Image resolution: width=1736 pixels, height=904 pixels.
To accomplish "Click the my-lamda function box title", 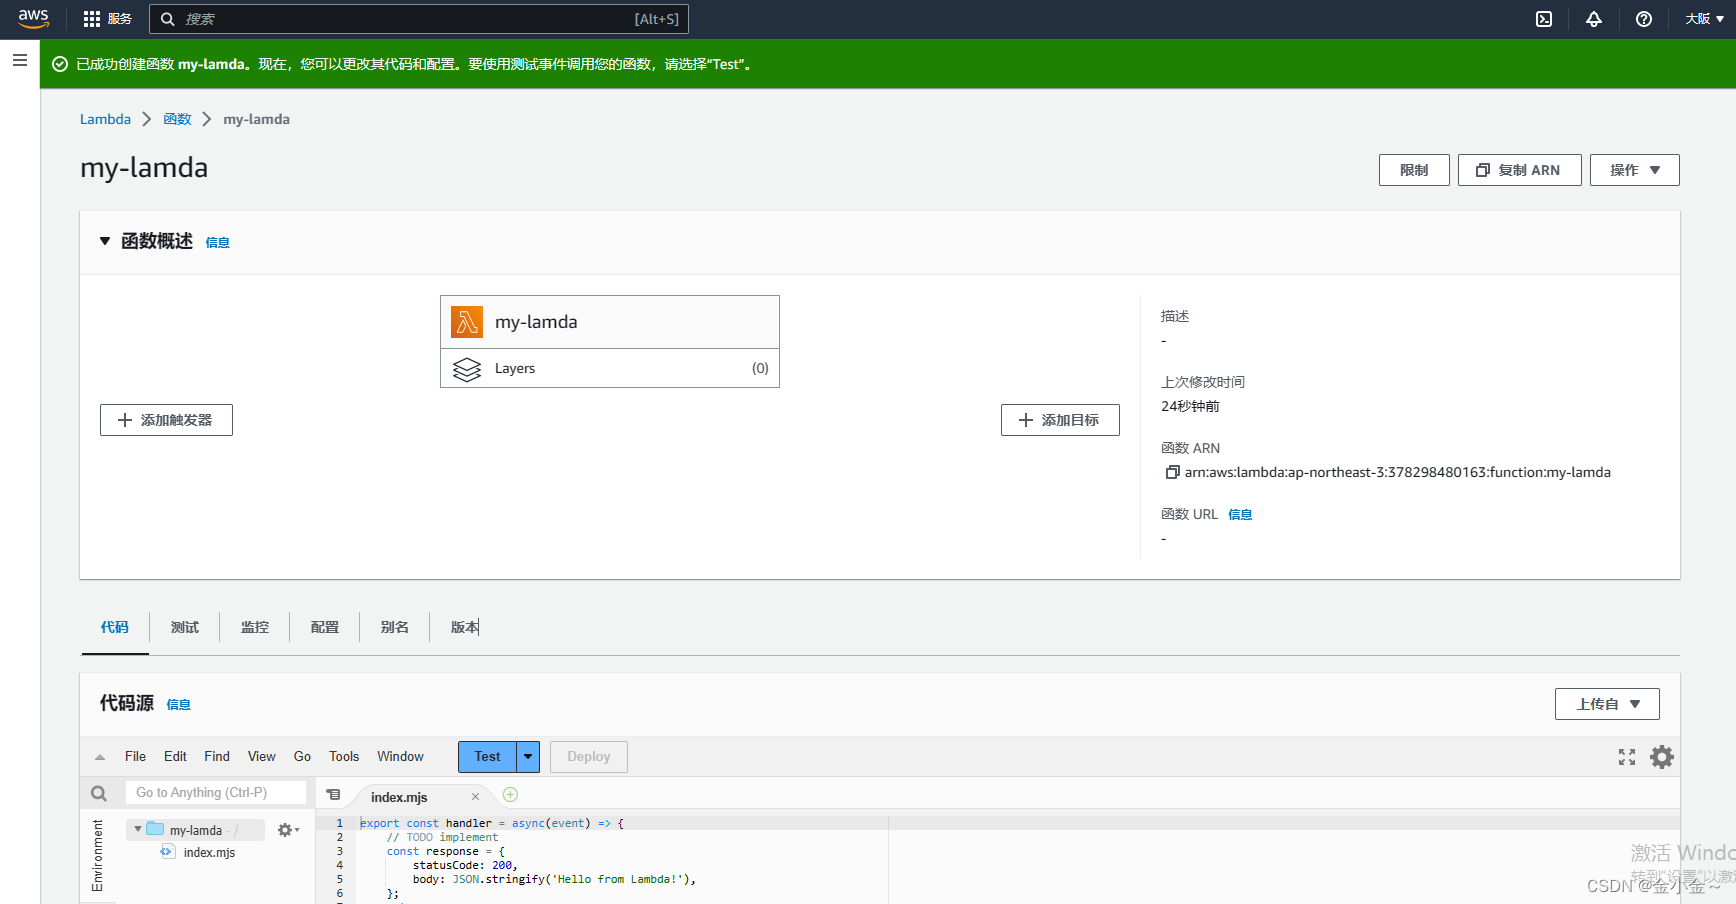I will (536, 322).
